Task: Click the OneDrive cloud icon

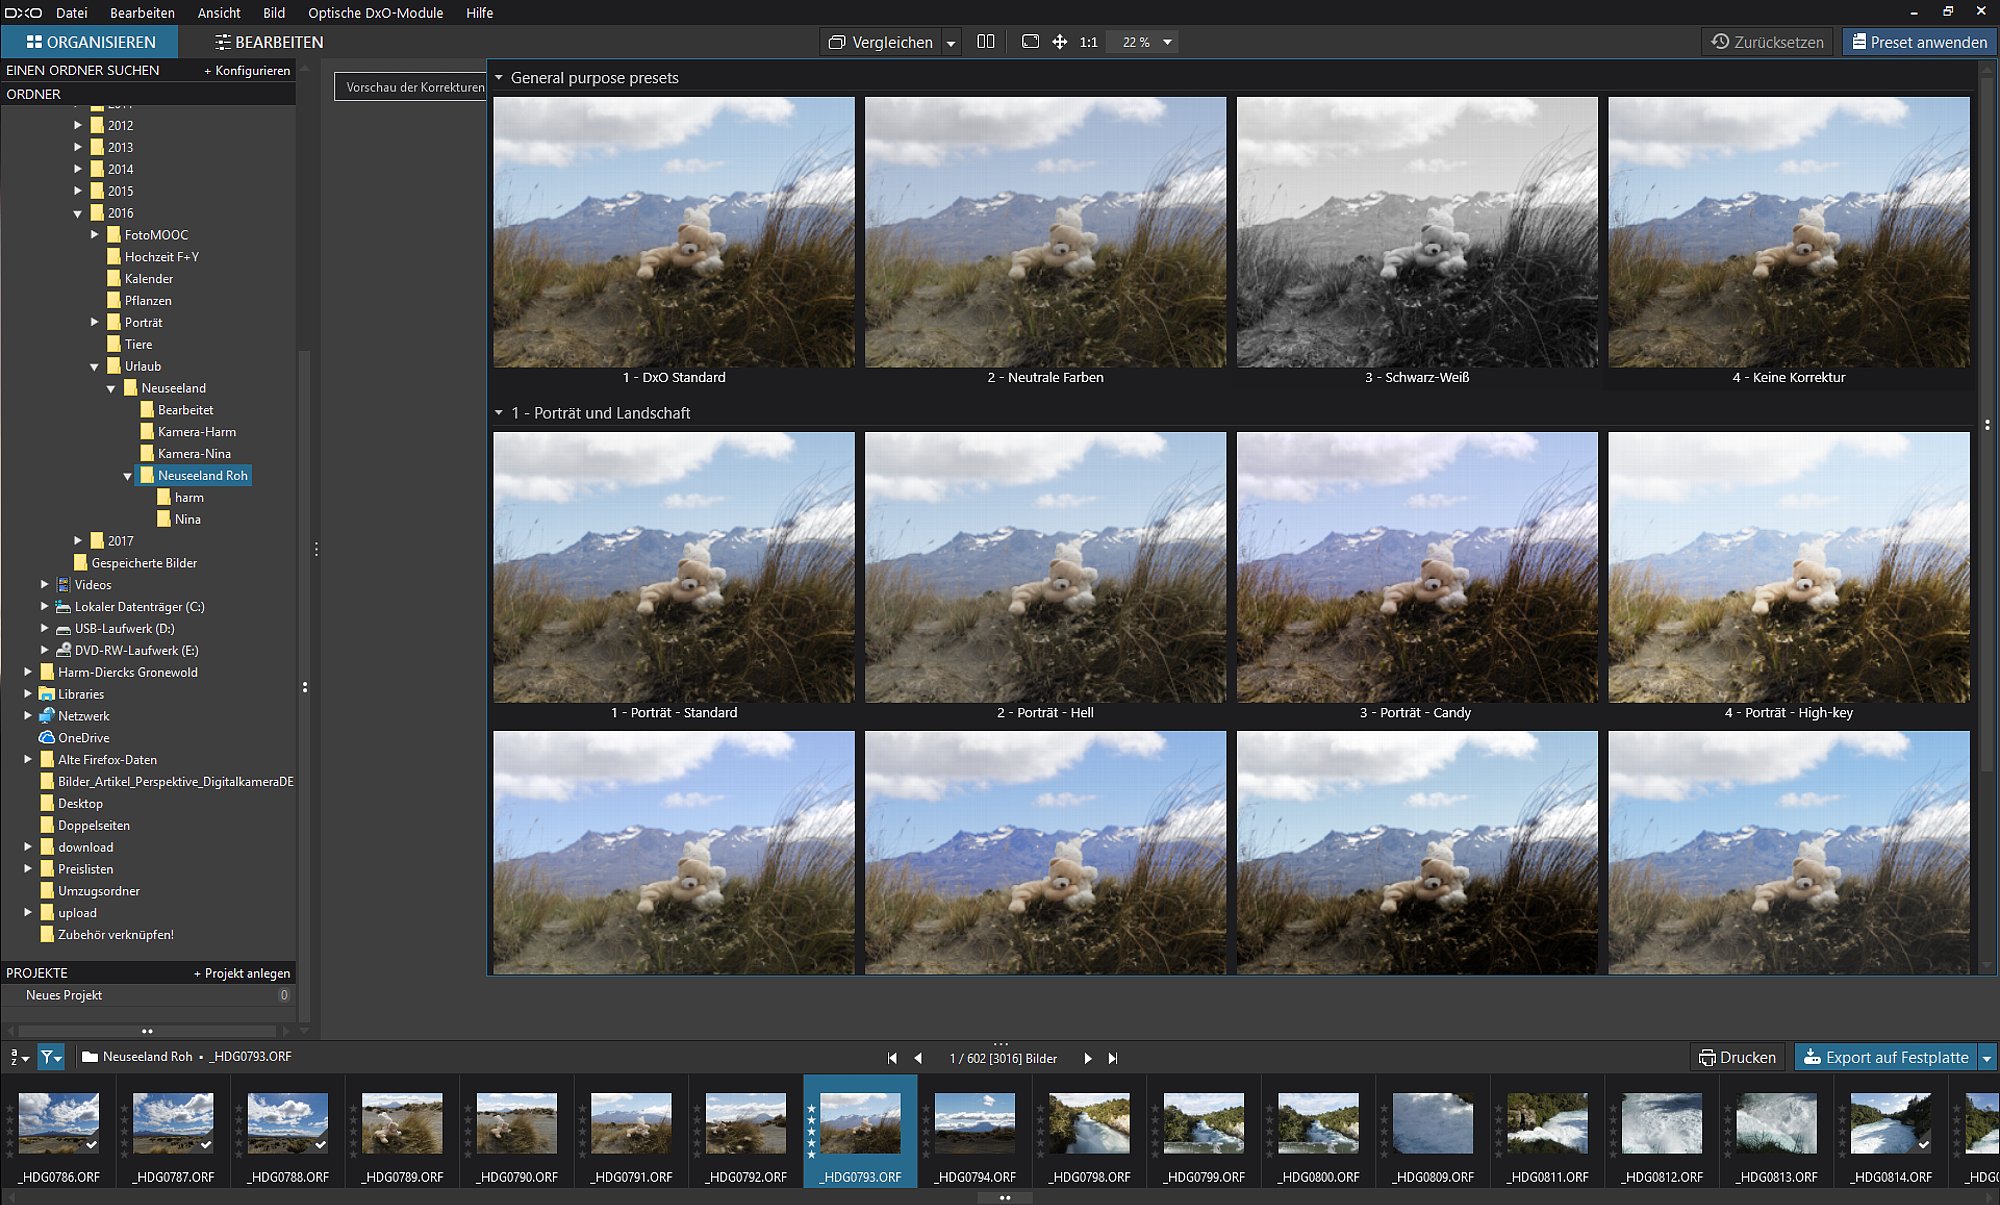Action: 47,738
